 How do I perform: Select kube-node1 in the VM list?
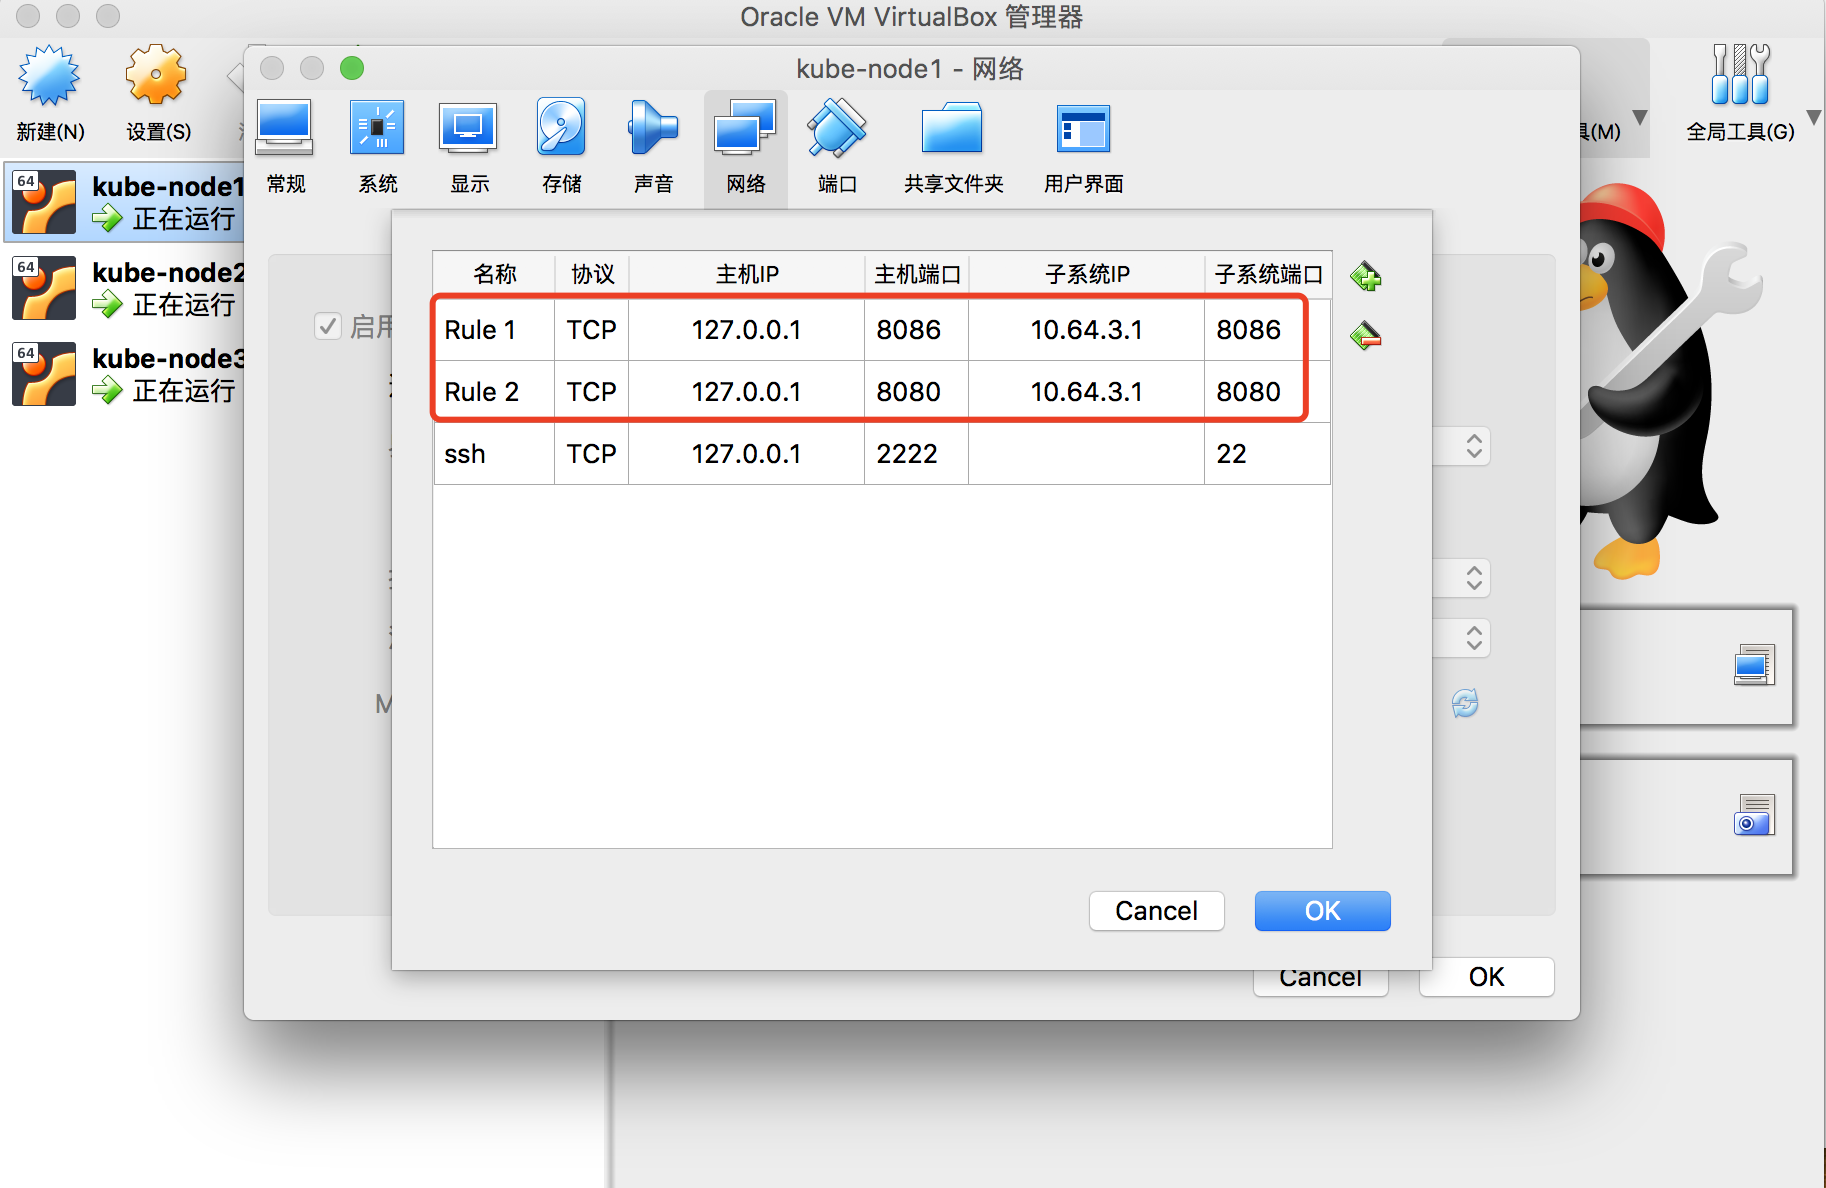125,202
